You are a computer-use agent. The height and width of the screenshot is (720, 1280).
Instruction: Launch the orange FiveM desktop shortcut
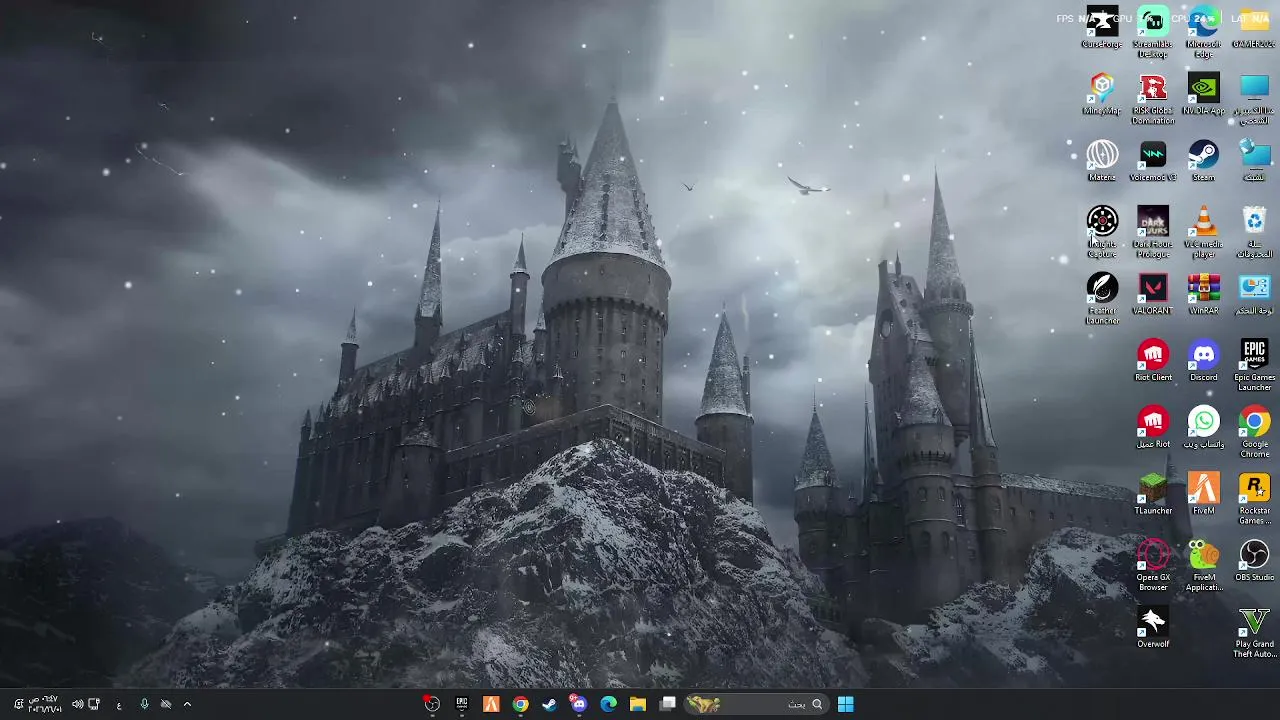(x=1204, y=494)
